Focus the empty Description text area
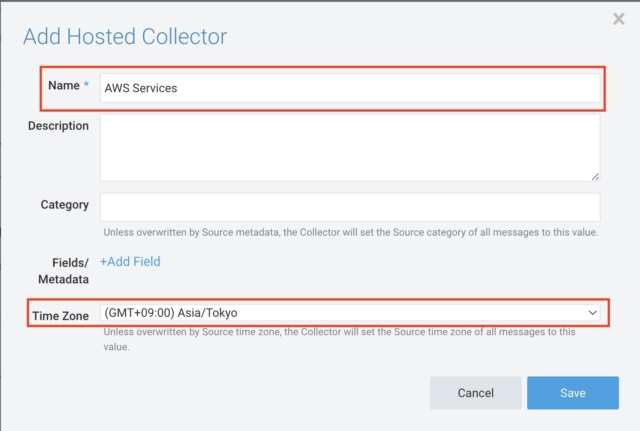 350,148
